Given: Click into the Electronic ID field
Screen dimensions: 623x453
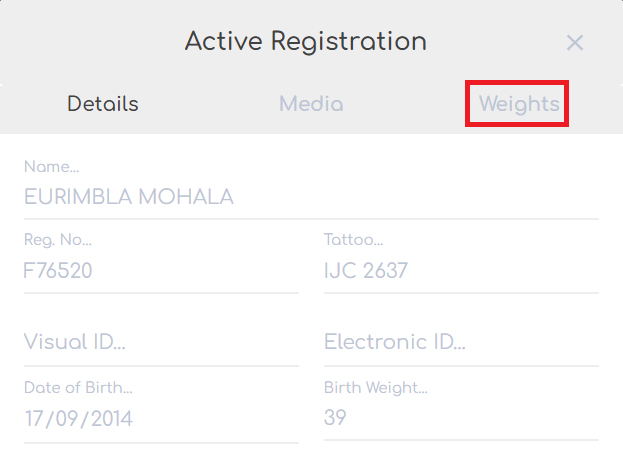Looking at the screenshot, I should coord(461,342).
